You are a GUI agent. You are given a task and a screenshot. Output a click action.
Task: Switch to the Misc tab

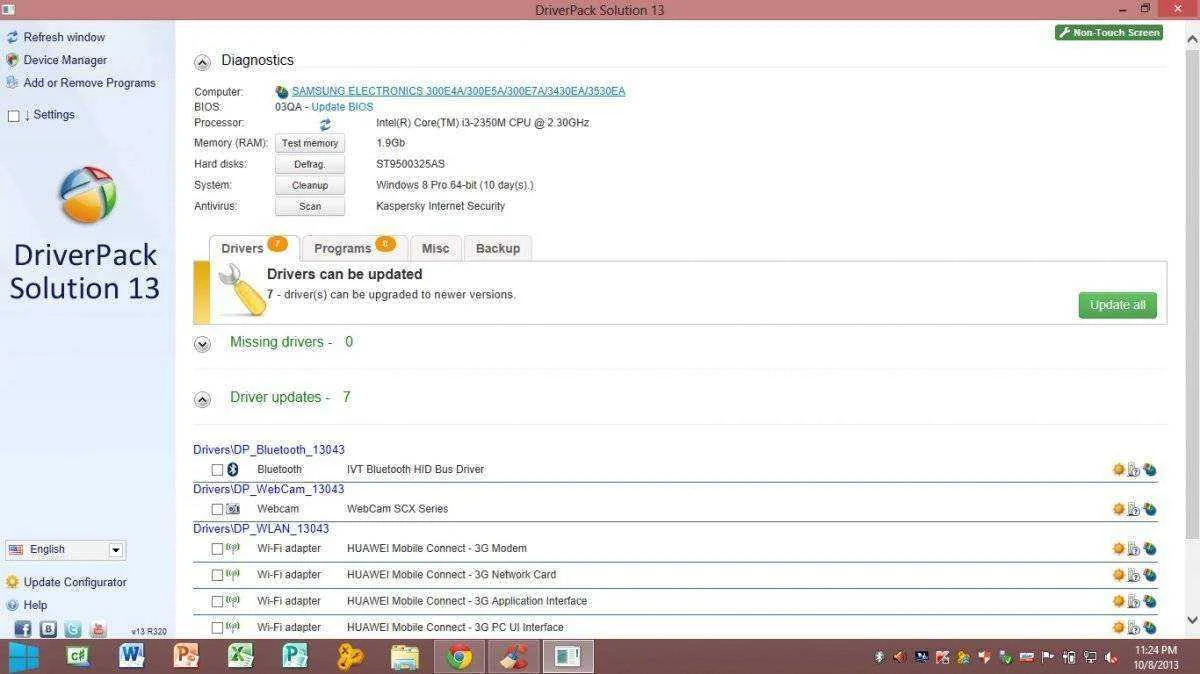[x=435, y=248]
